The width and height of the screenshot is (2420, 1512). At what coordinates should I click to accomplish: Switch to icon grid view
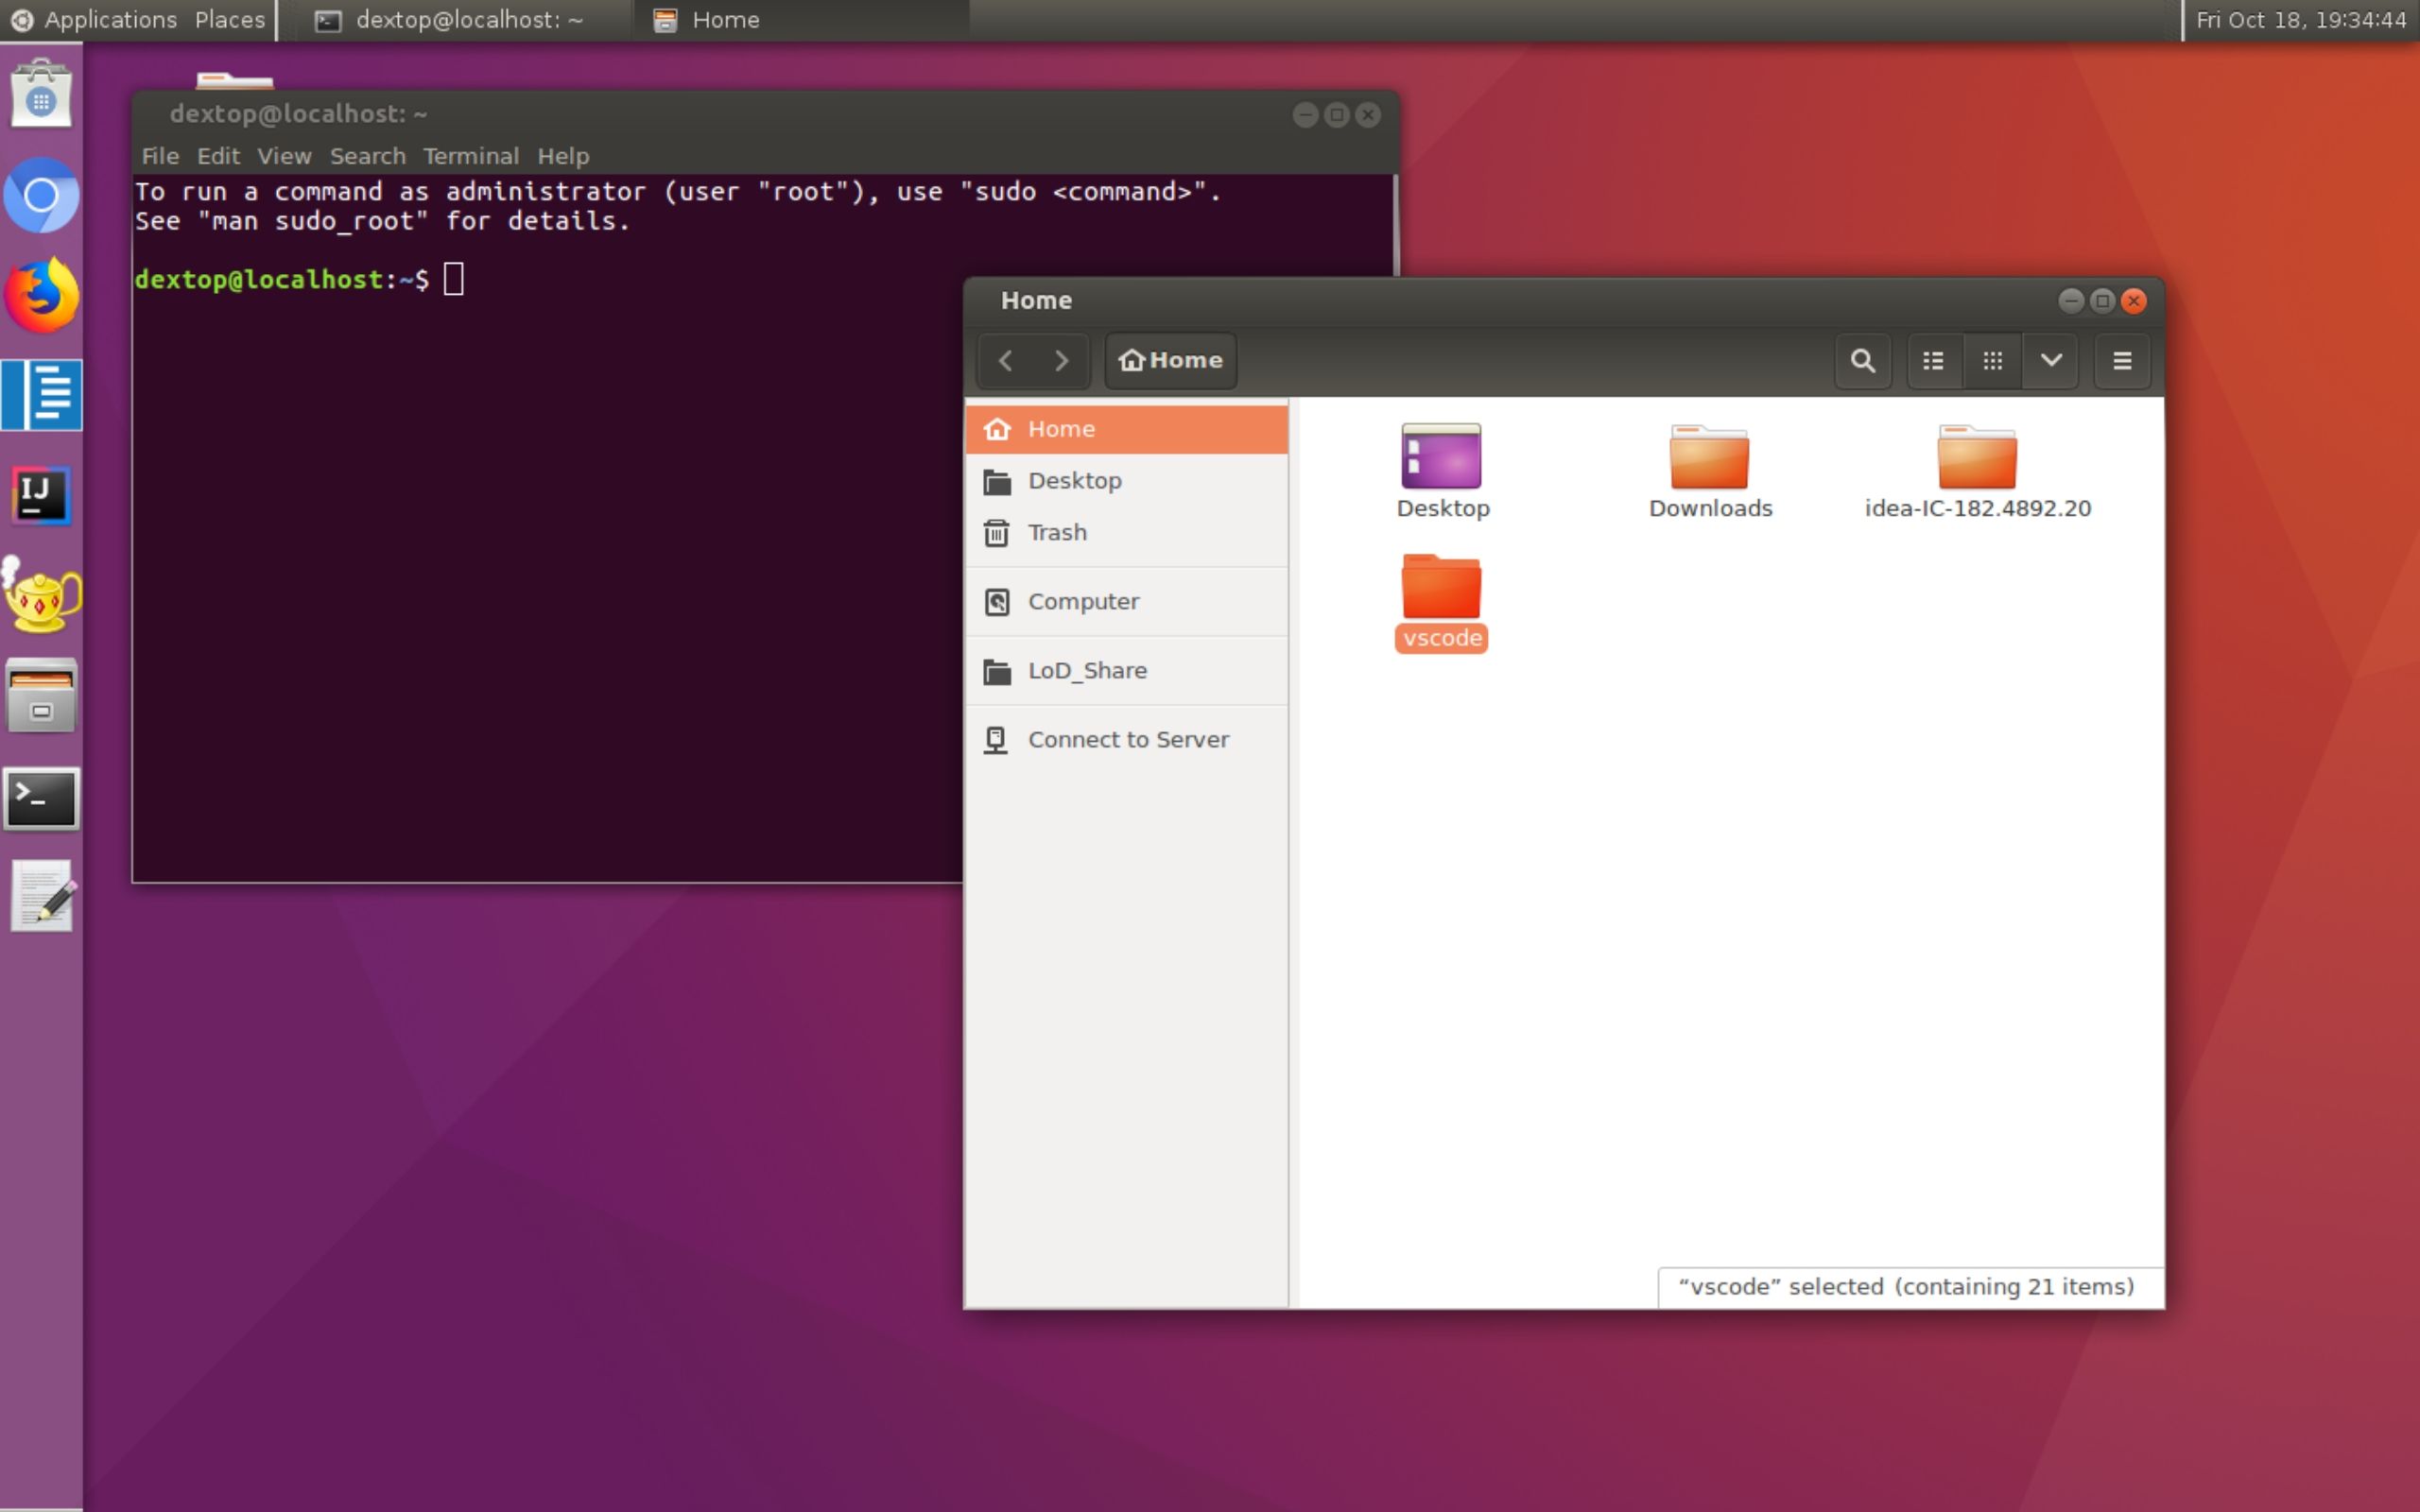click(x=1993, y=361)
